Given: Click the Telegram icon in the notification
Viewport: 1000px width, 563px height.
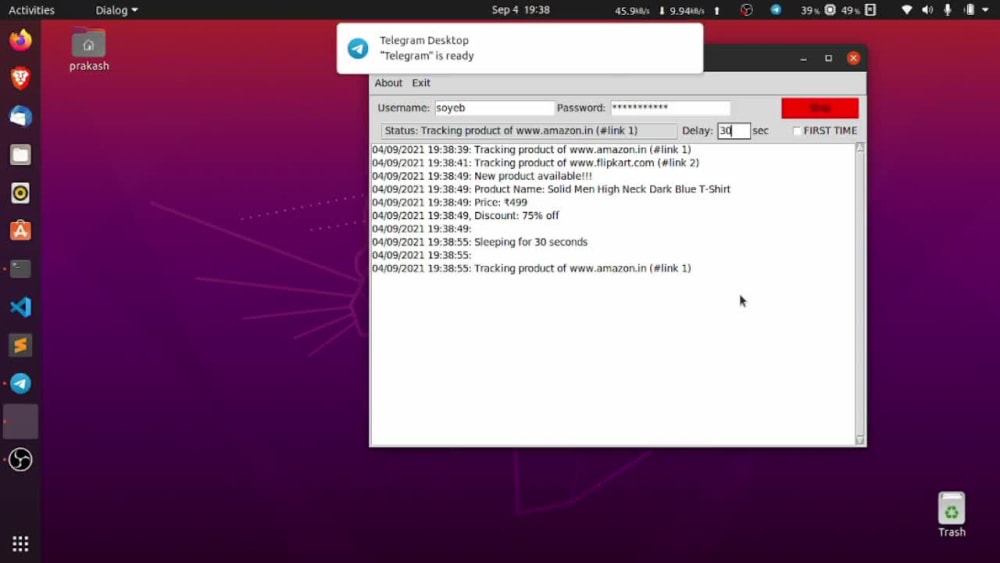Looking at the screenshot, I should click(x=358, y=48).
